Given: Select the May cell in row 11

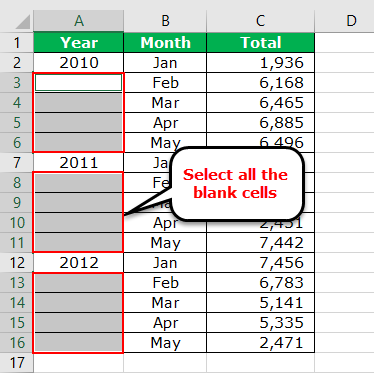Looking at the screenshot, I should [165, 243].
